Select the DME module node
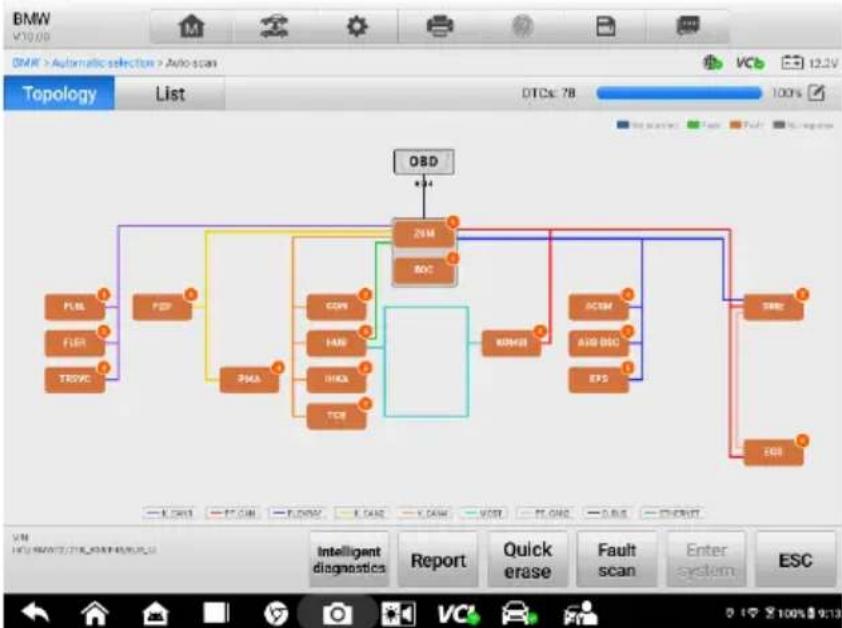 click(773, 307)
